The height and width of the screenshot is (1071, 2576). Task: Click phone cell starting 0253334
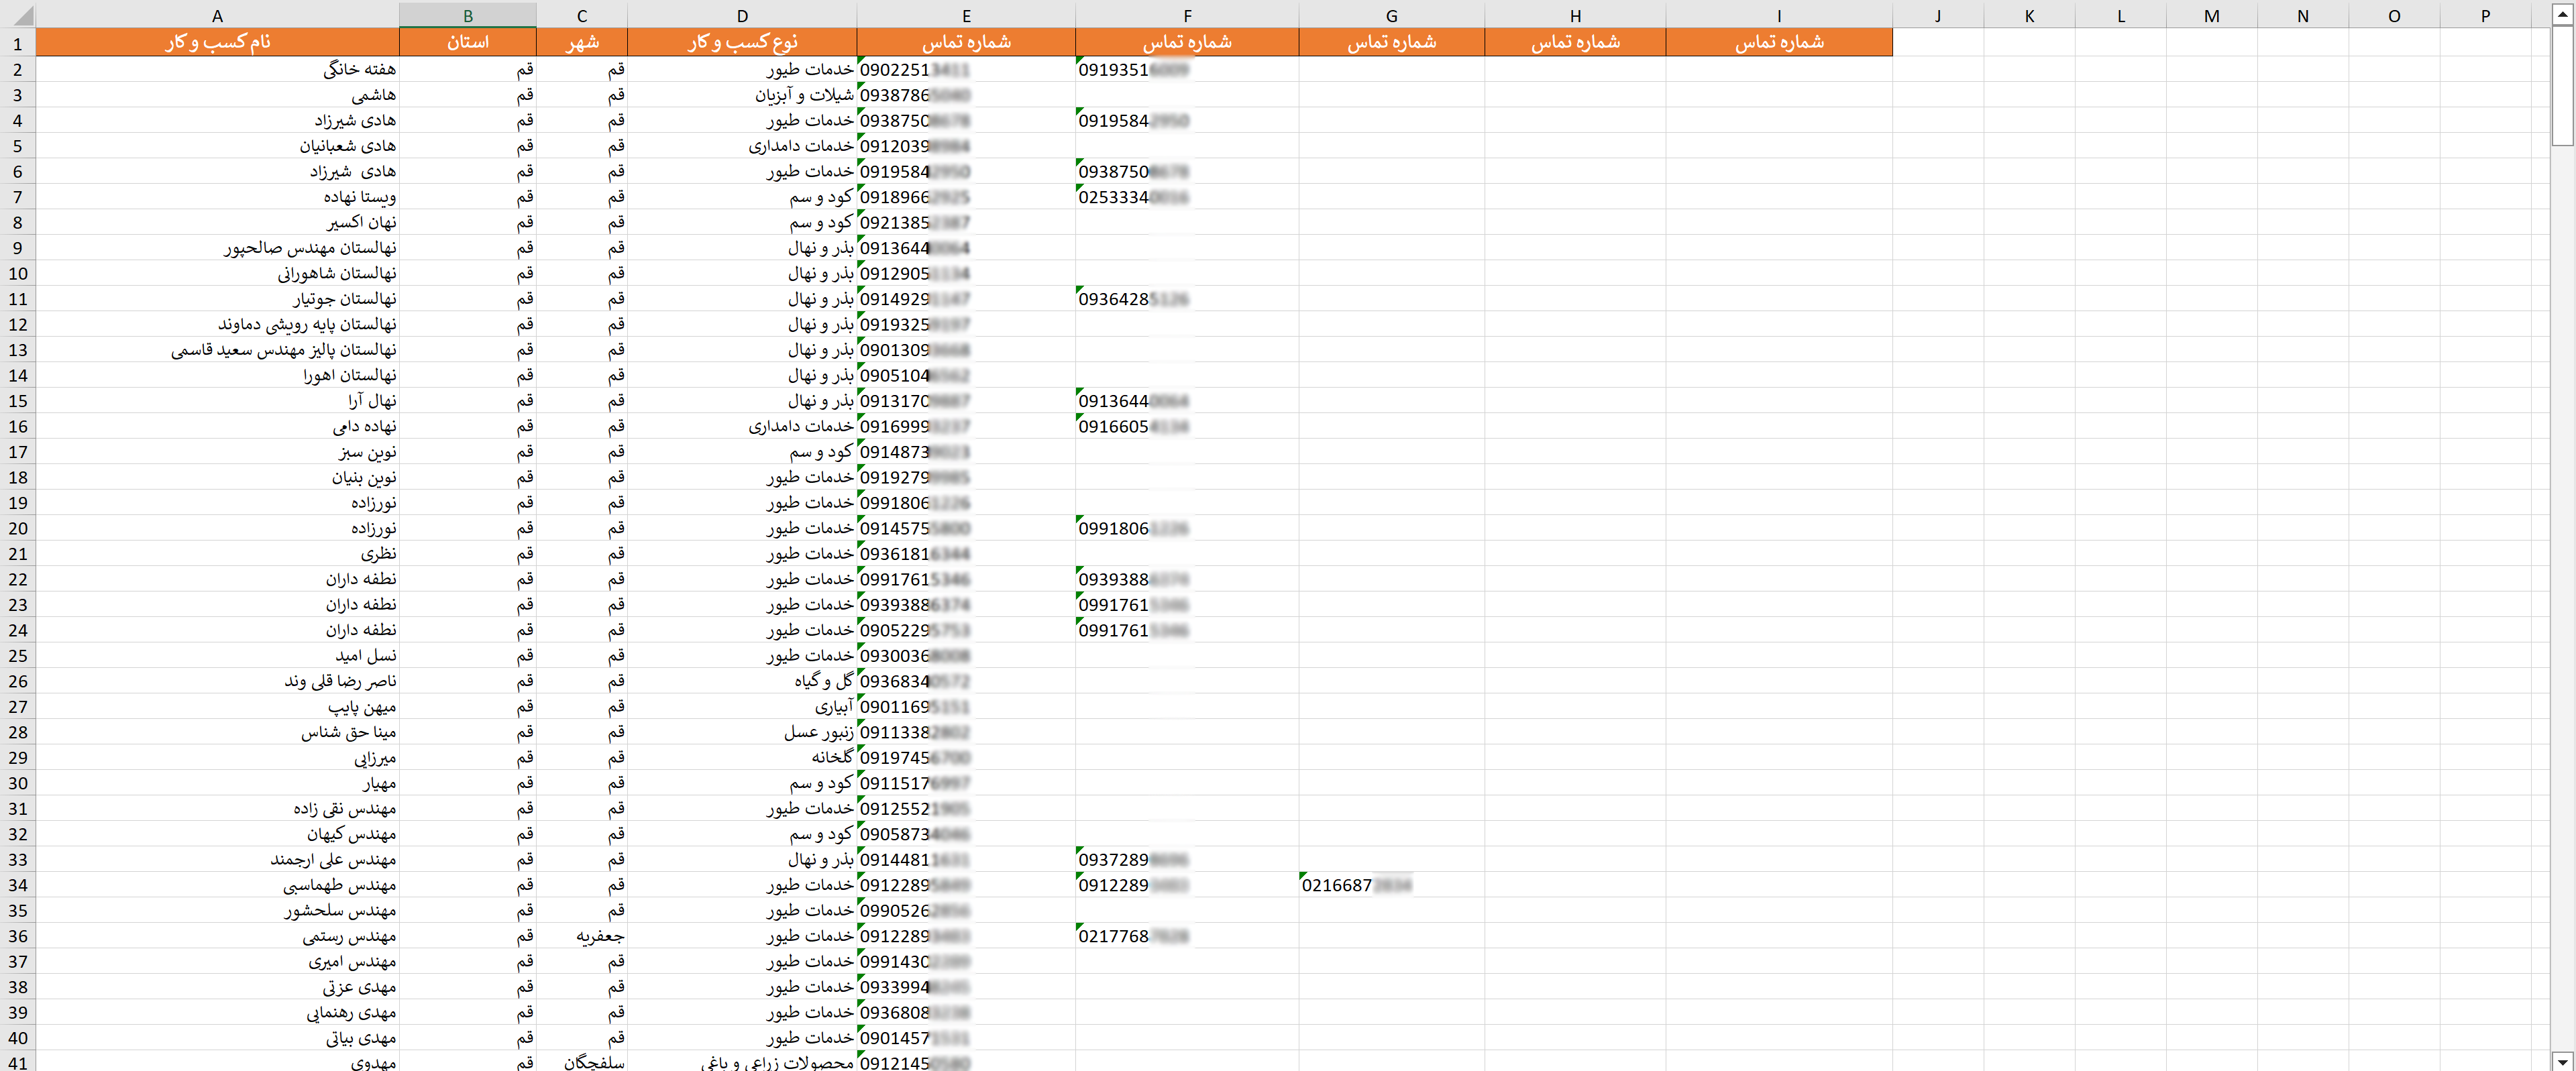point(1187,197)
